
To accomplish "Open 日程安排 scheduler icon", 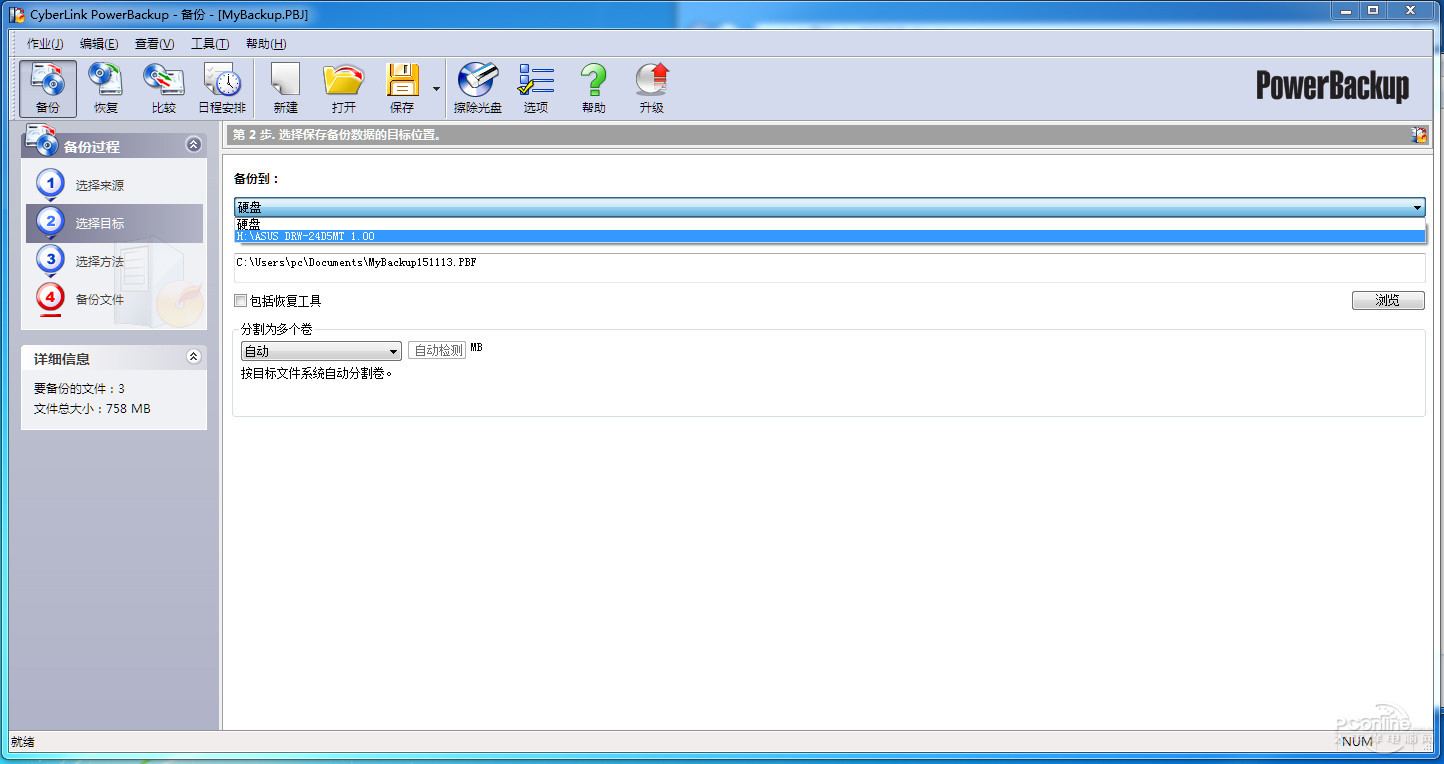I will coord(222,89).
